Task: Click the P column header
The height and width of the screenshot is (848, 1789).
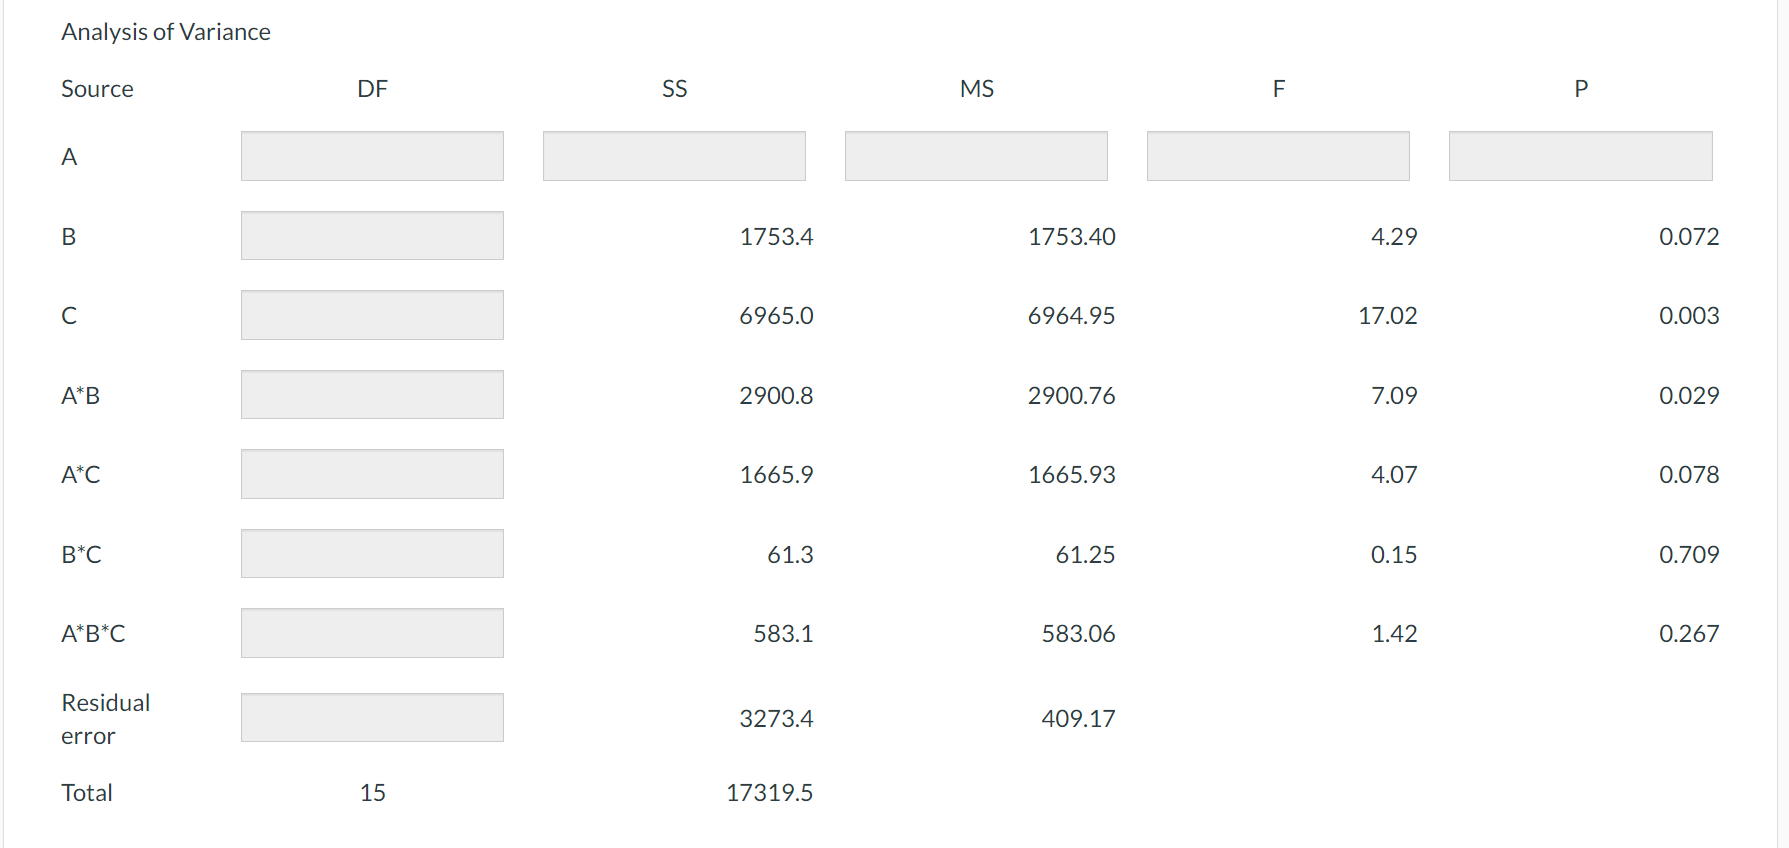Action: coord(1580,88)
